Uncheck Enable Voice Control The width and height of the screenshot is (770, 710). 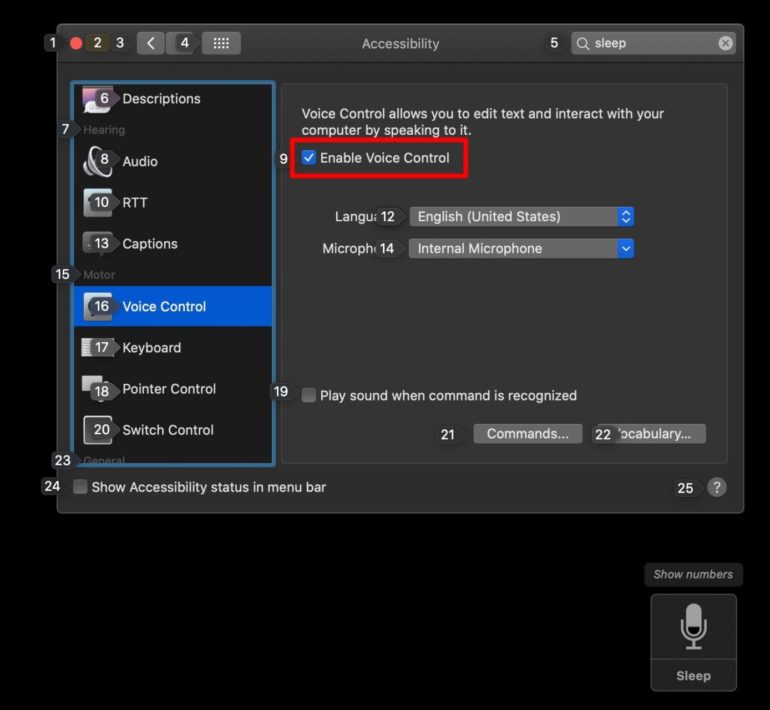(x=309, y=158)
